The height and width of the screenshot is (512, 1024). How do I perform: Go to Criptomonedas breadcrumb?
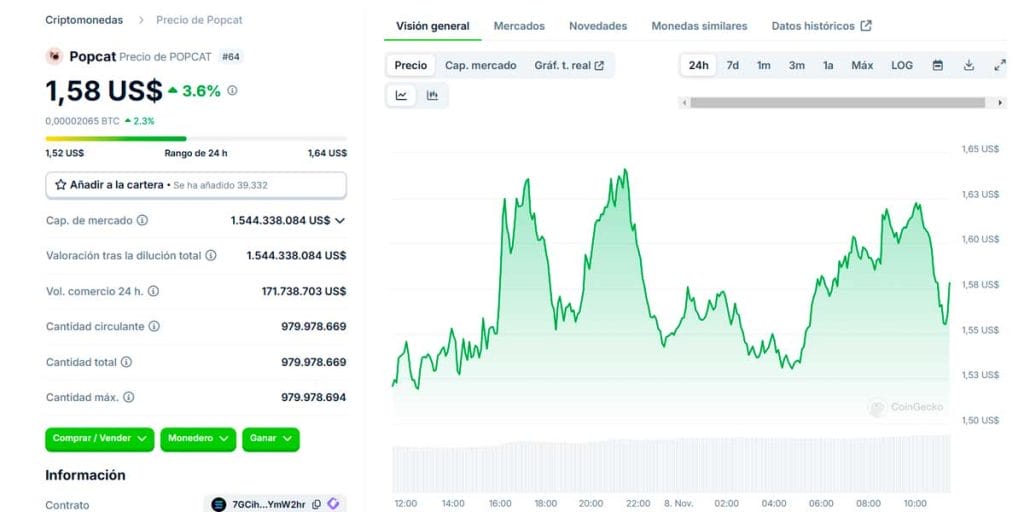click(84, 20)
